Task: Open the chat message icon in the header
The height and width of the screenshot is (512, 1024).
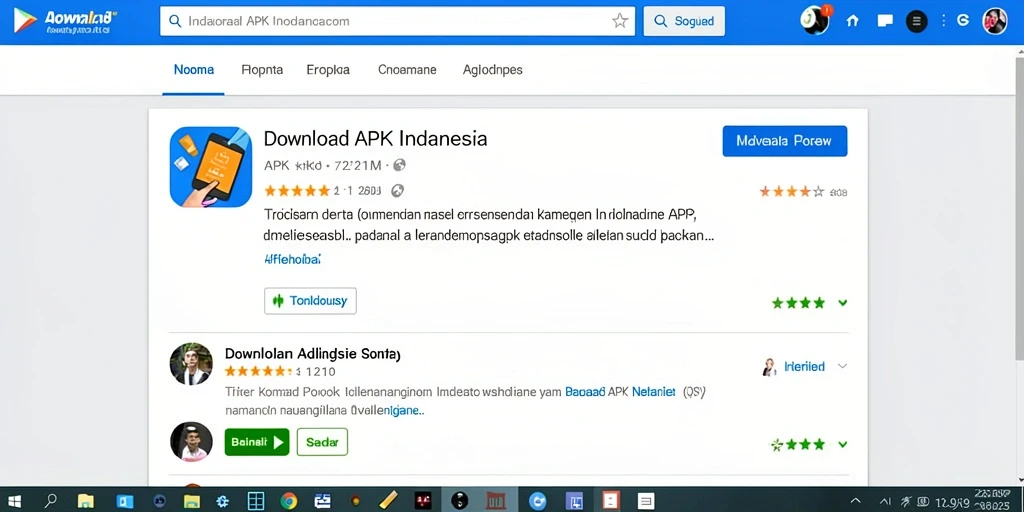Action: tap(885, 21)
